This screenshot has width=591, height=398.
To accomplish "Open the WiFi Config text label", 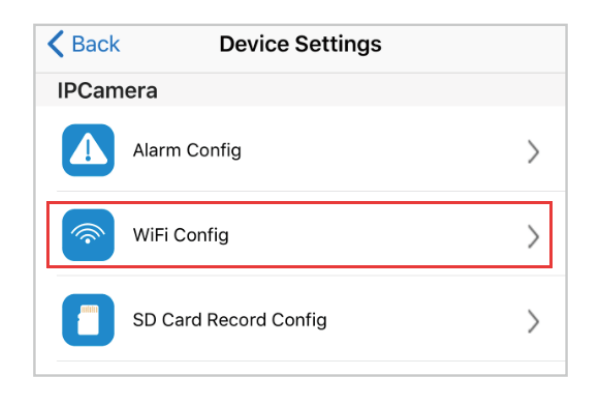I will point(181,235).
